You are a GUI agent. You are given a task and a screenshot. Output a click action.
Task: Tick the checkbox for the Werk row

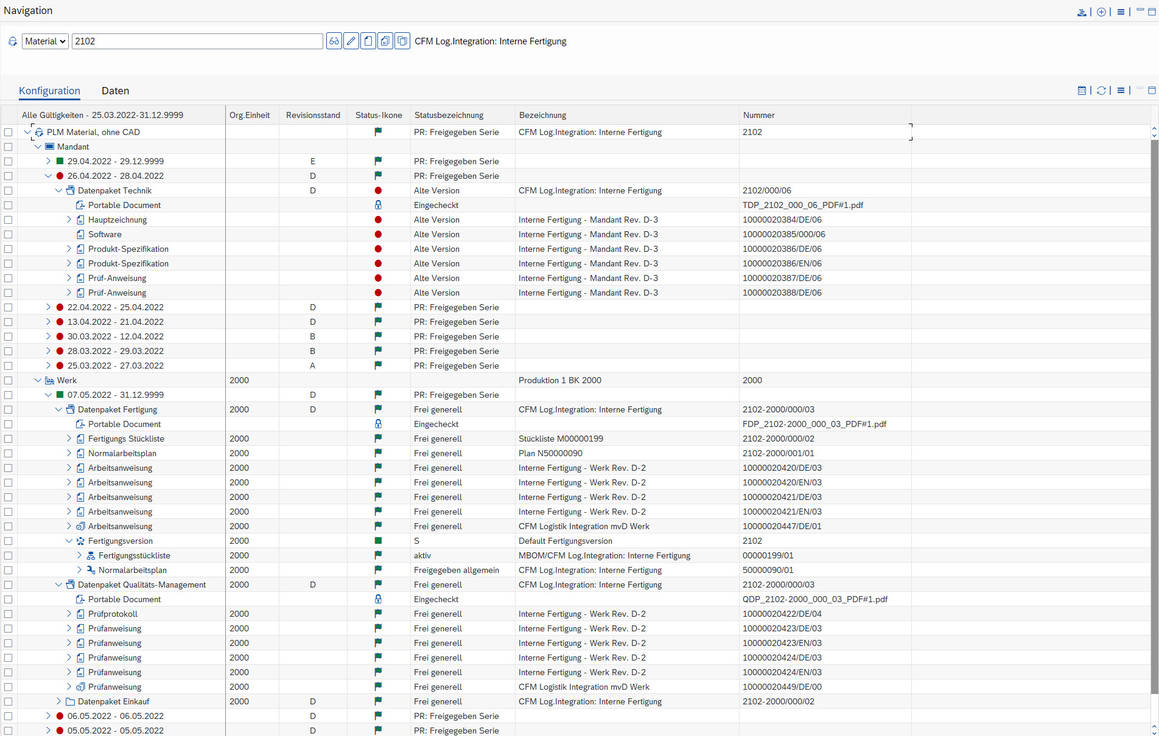8,381
